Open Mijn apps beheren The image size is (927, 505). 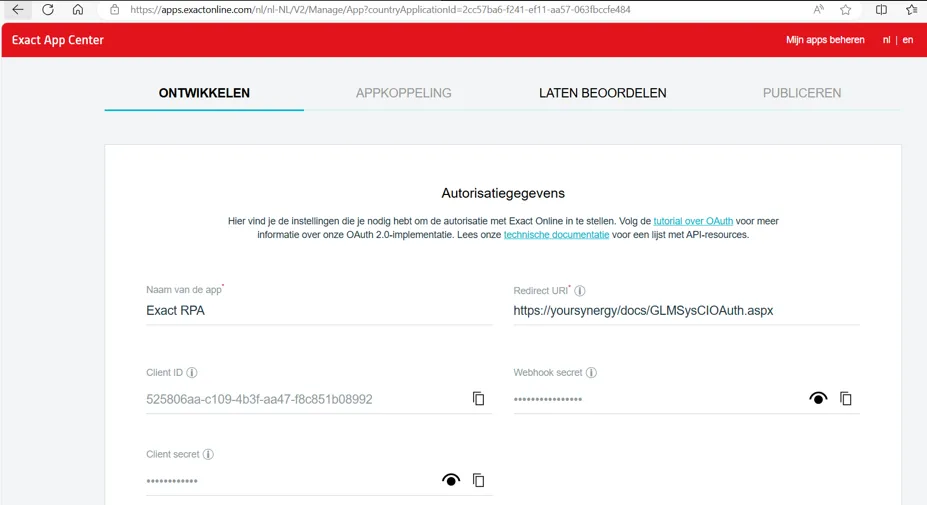click(x=825, y=40)
